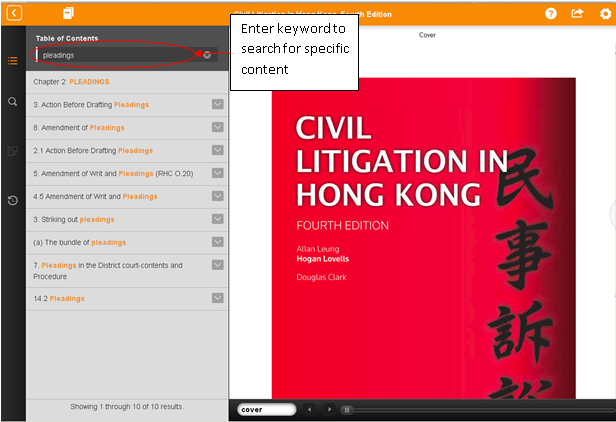
Task: Open the annotations notes sidebar icon
Action: click(13, 150)
